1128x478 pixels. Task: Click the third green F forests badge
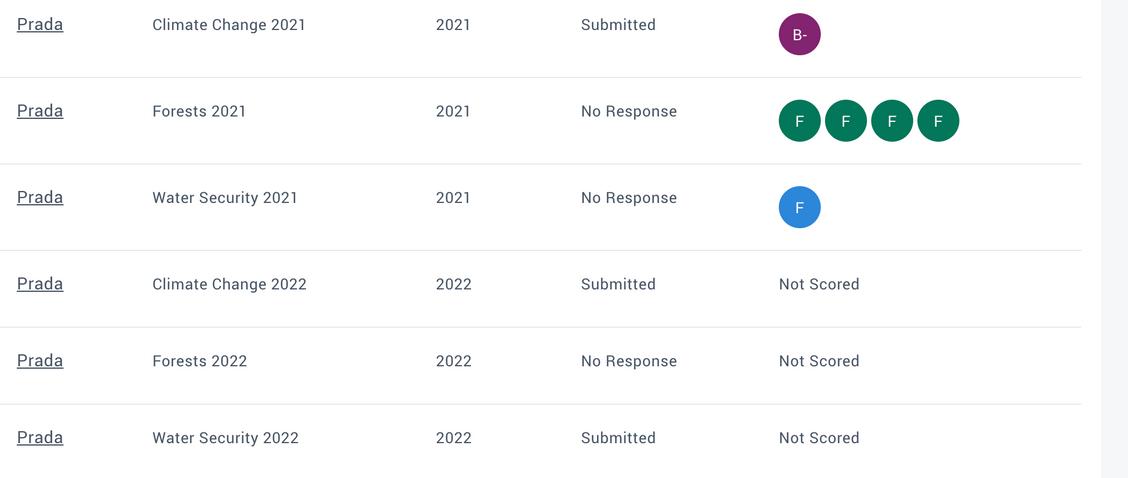891,121
